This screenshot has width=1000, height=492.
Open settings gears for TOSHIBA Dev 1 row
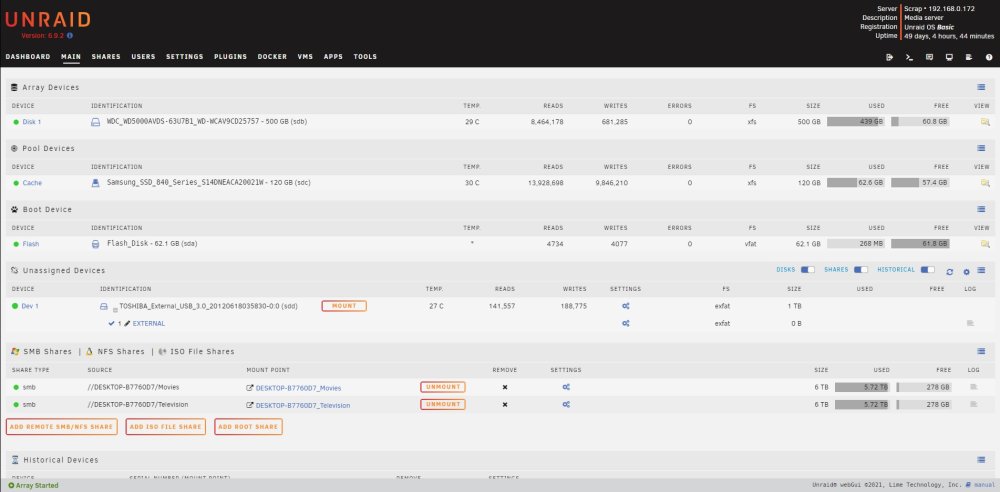click(626, 306)
